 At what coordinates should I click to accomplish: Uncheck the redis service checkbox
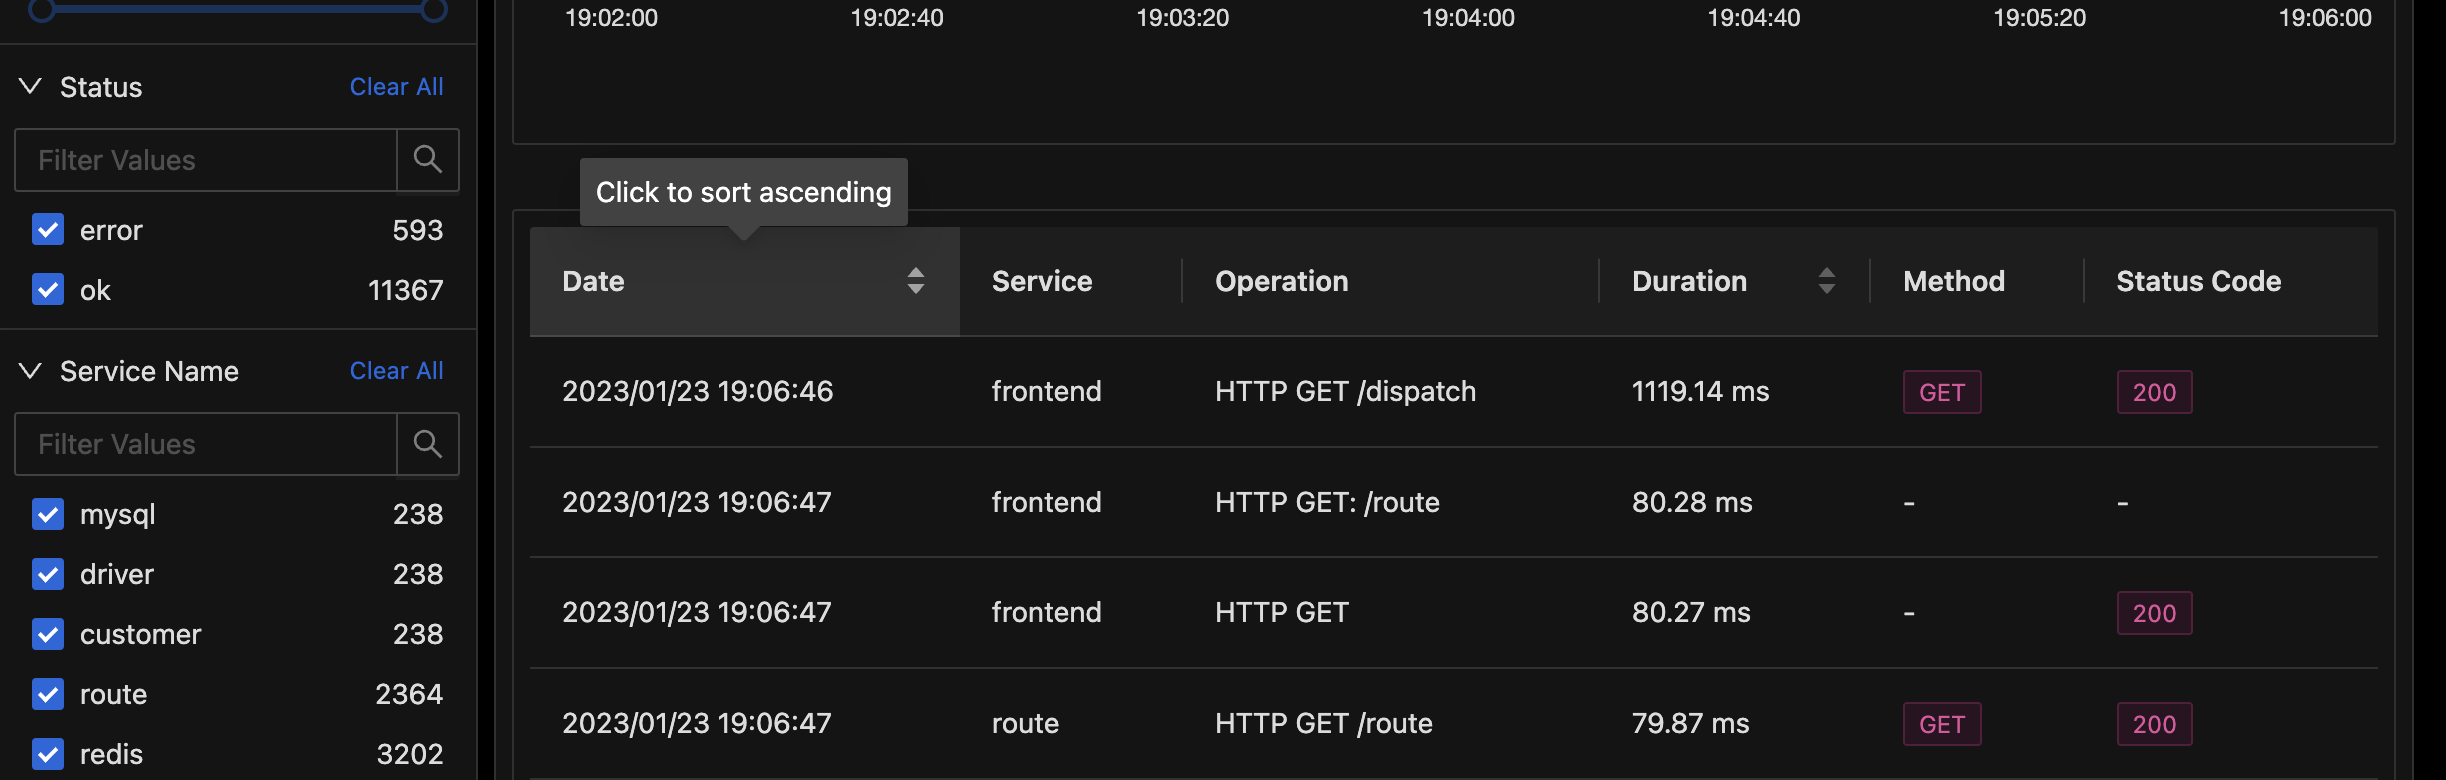pyautogui.click(x=47, y=754)
